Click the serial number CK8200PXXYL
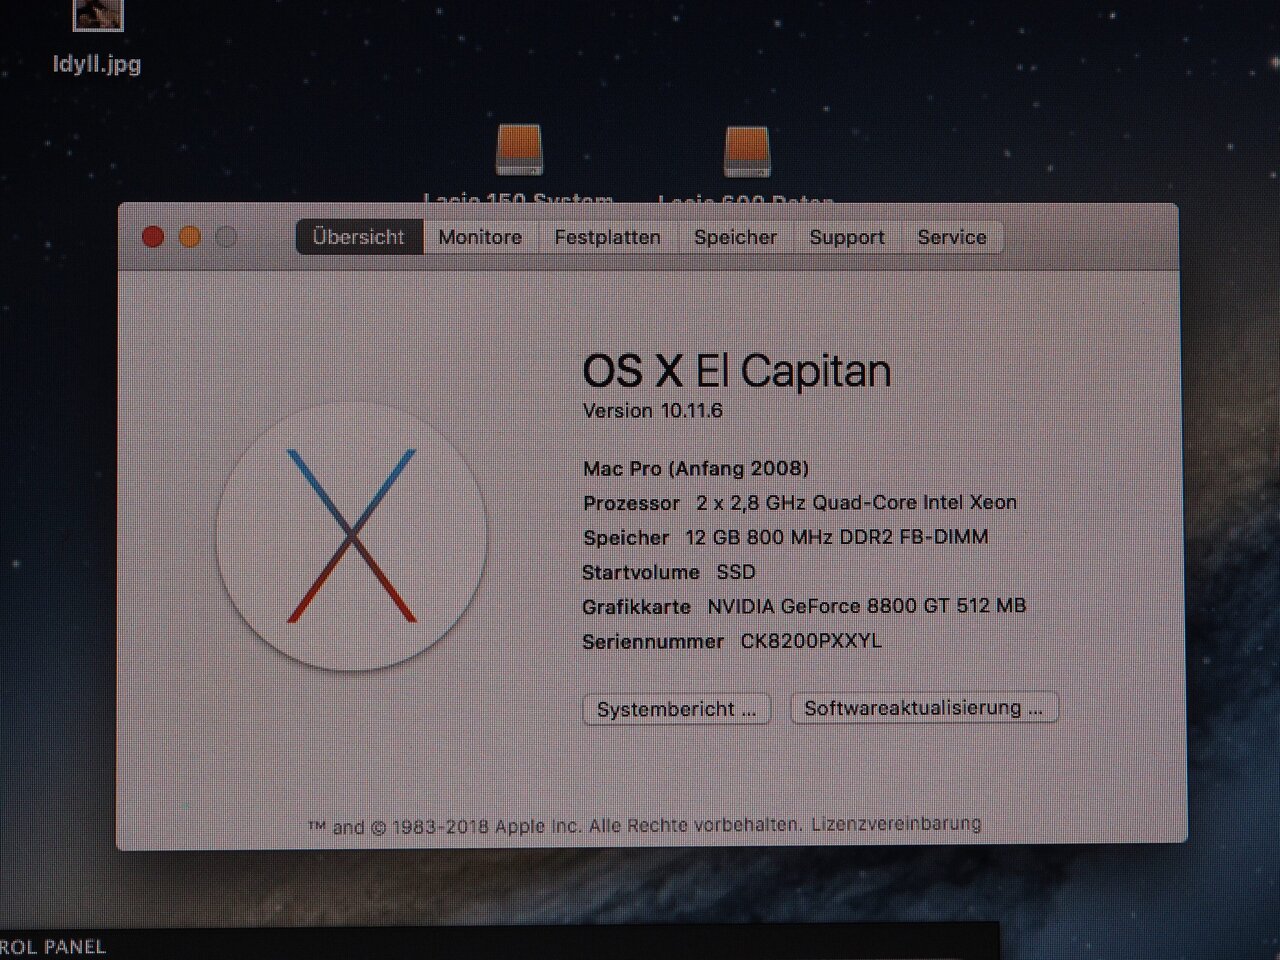 [x=811, y=641]
